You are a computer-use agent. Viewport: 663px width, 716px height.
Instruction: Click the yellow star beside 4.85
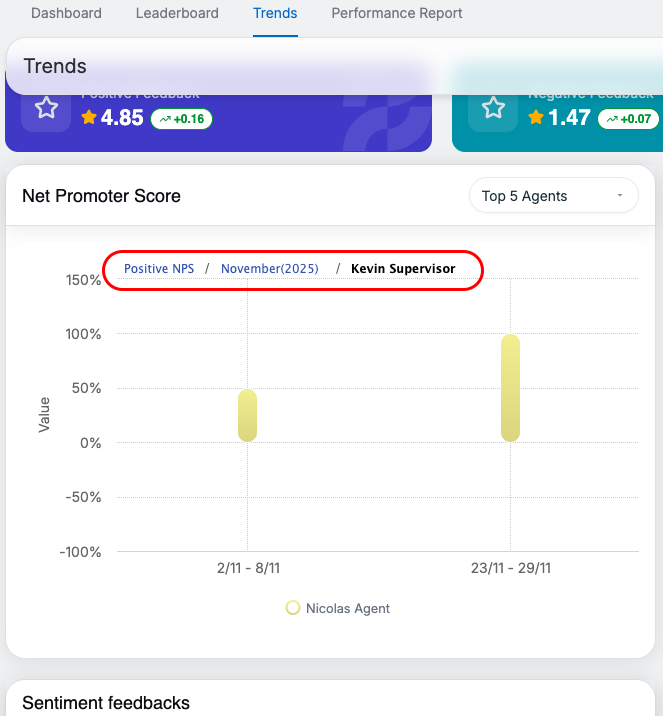tap(89, 118)
